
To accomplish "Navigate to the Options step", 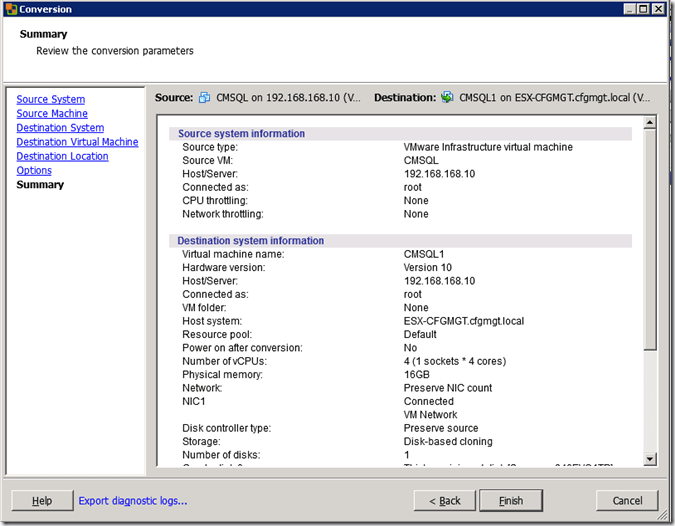I will pos(34,170).
